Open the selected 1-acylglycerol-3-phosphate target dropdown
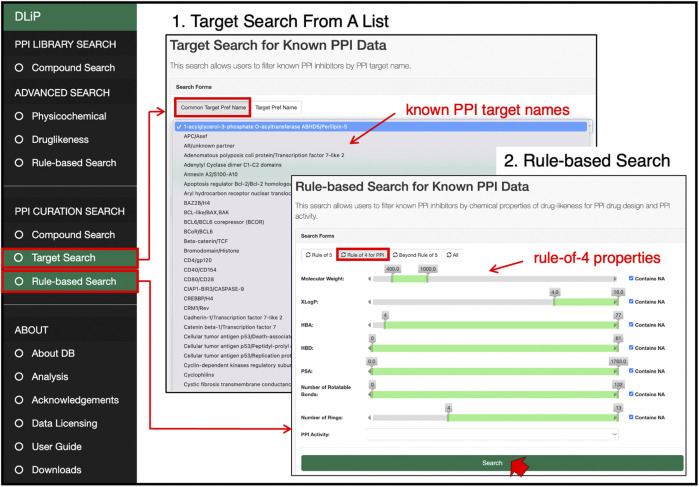The height and width of the screenshot is (487, 699). [x=383, y=127]
